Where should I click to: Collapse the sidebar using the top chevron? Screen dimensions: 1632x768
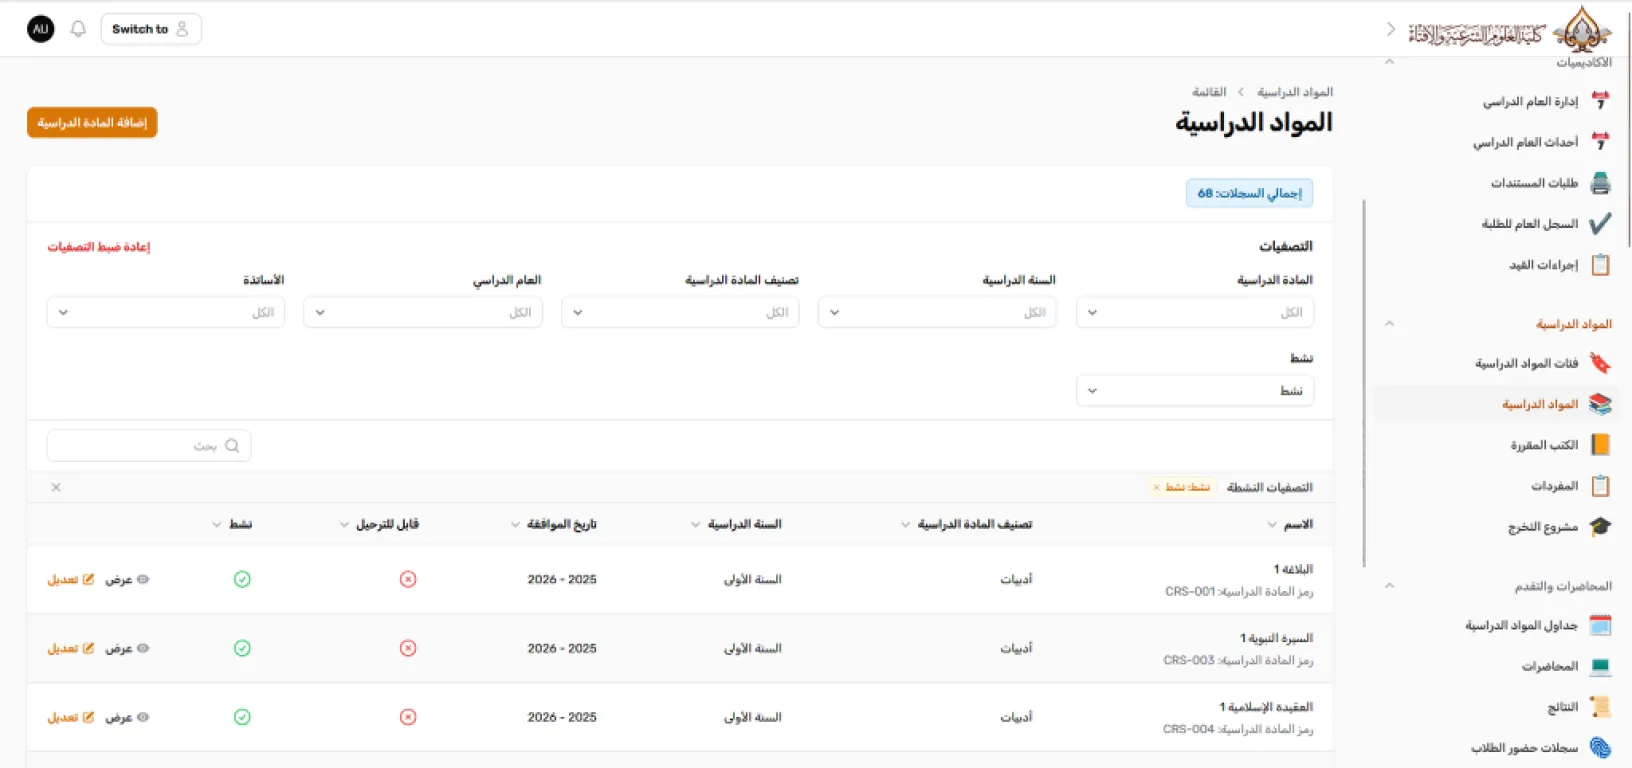coord(1390,30)
